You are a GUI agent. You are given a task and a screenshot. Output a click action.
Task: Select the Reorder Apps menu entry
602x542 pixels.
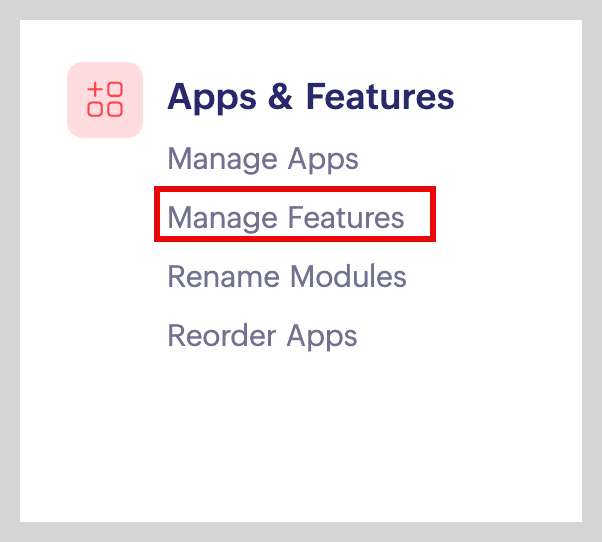(x=262, y=335)
